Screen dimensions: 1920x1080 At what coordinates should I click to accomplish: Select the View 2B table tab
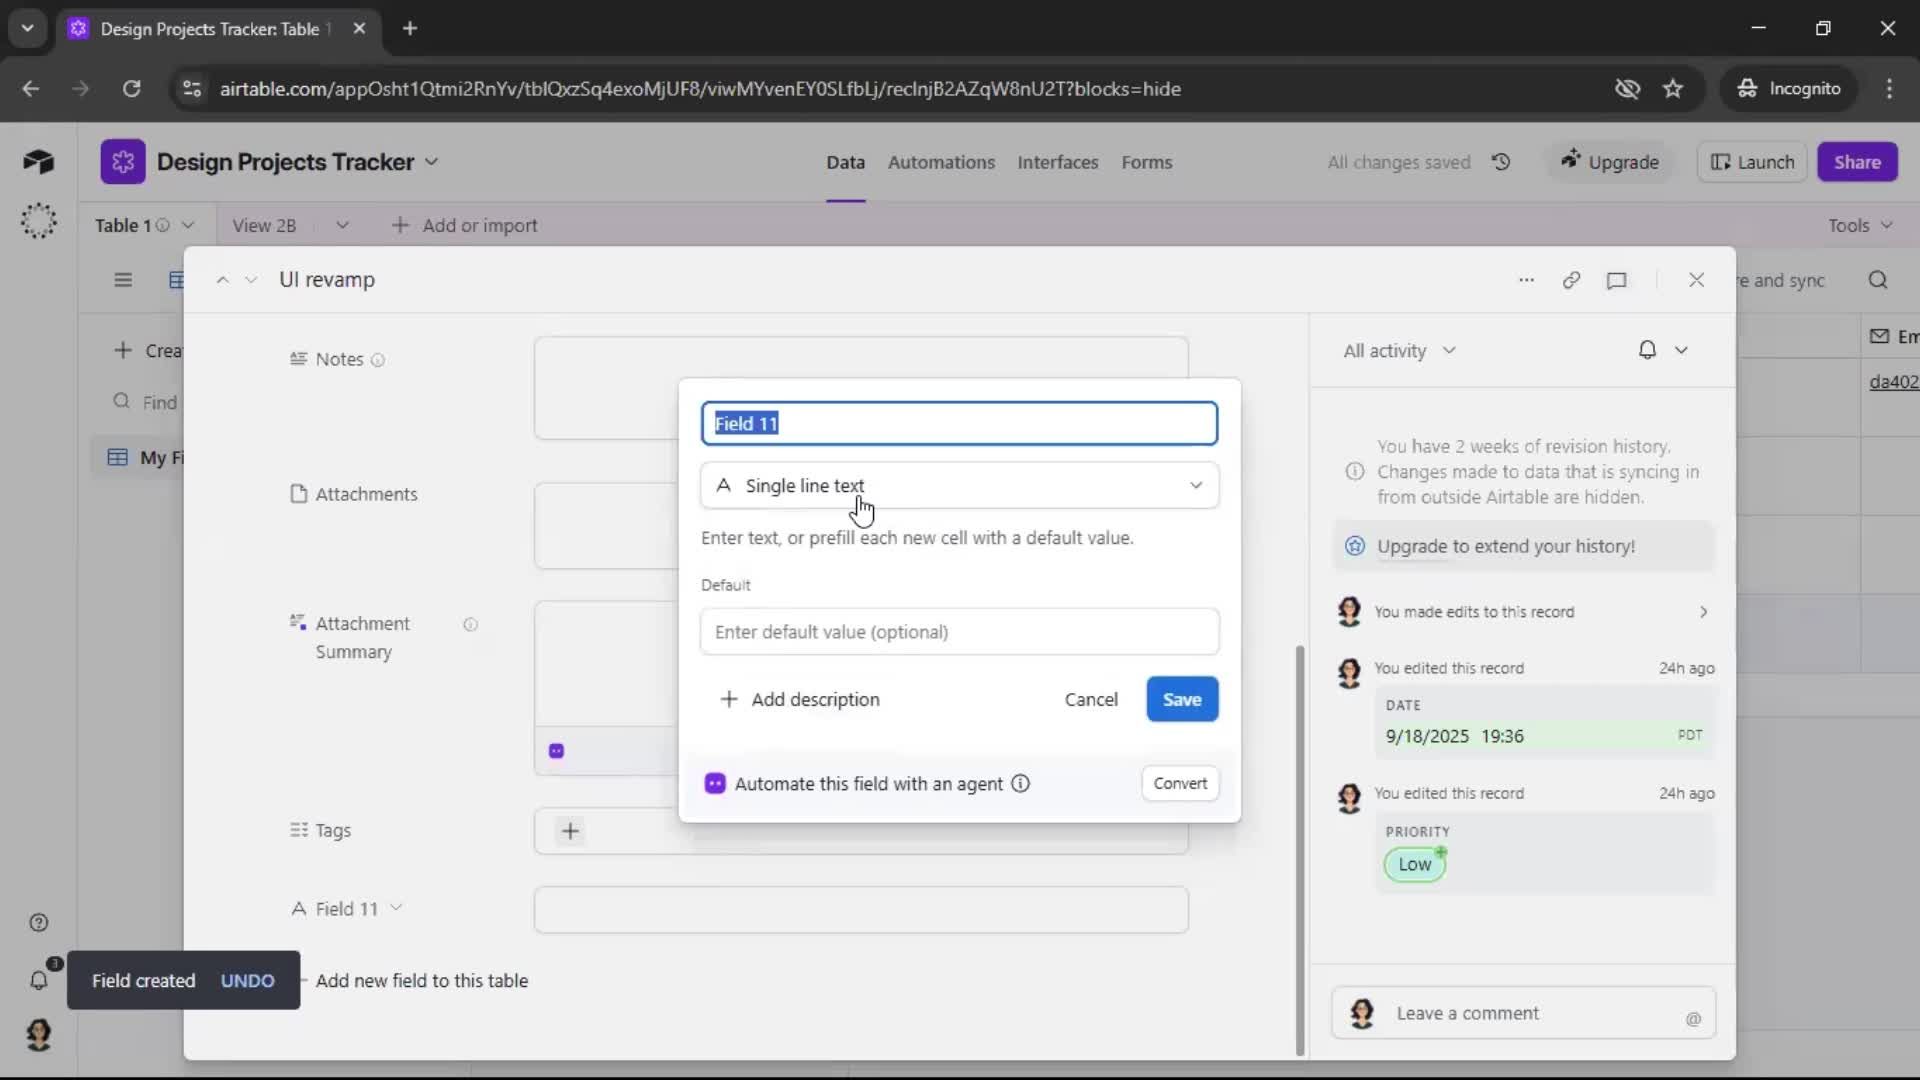click(x=264, y=226)
